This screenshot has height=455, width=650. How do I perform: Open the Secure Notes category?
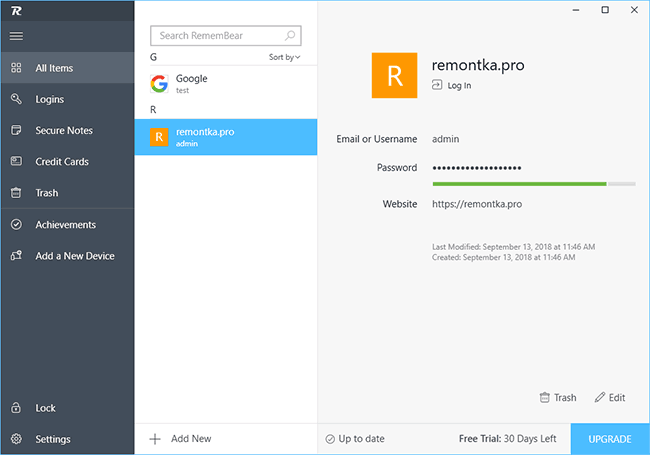point(67,130)
